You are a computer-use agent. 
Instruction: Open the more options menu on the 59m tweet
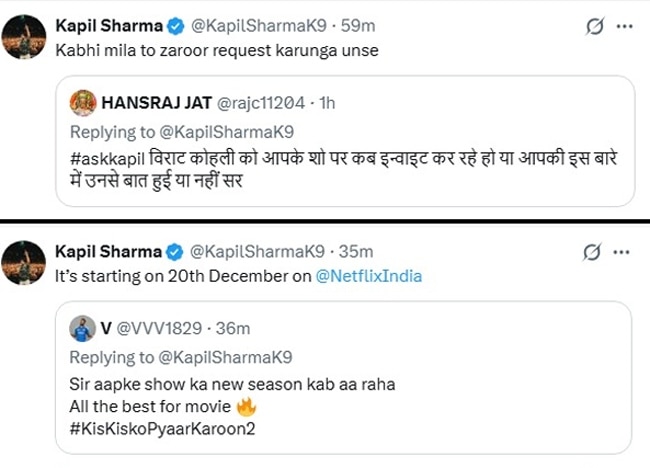[x=624, y=27]
